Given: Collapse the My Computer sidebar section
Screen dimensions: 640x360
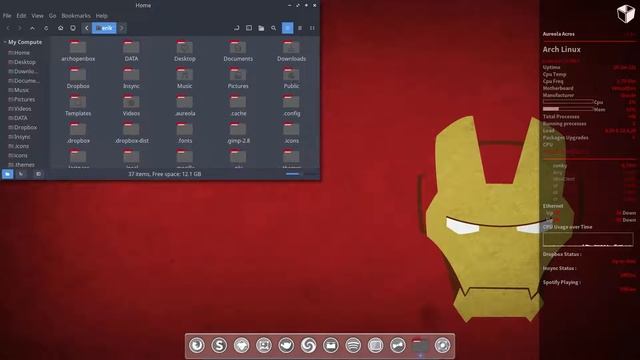Looking at the screenshot, I should pyautogui.click(x=5, y=42).
